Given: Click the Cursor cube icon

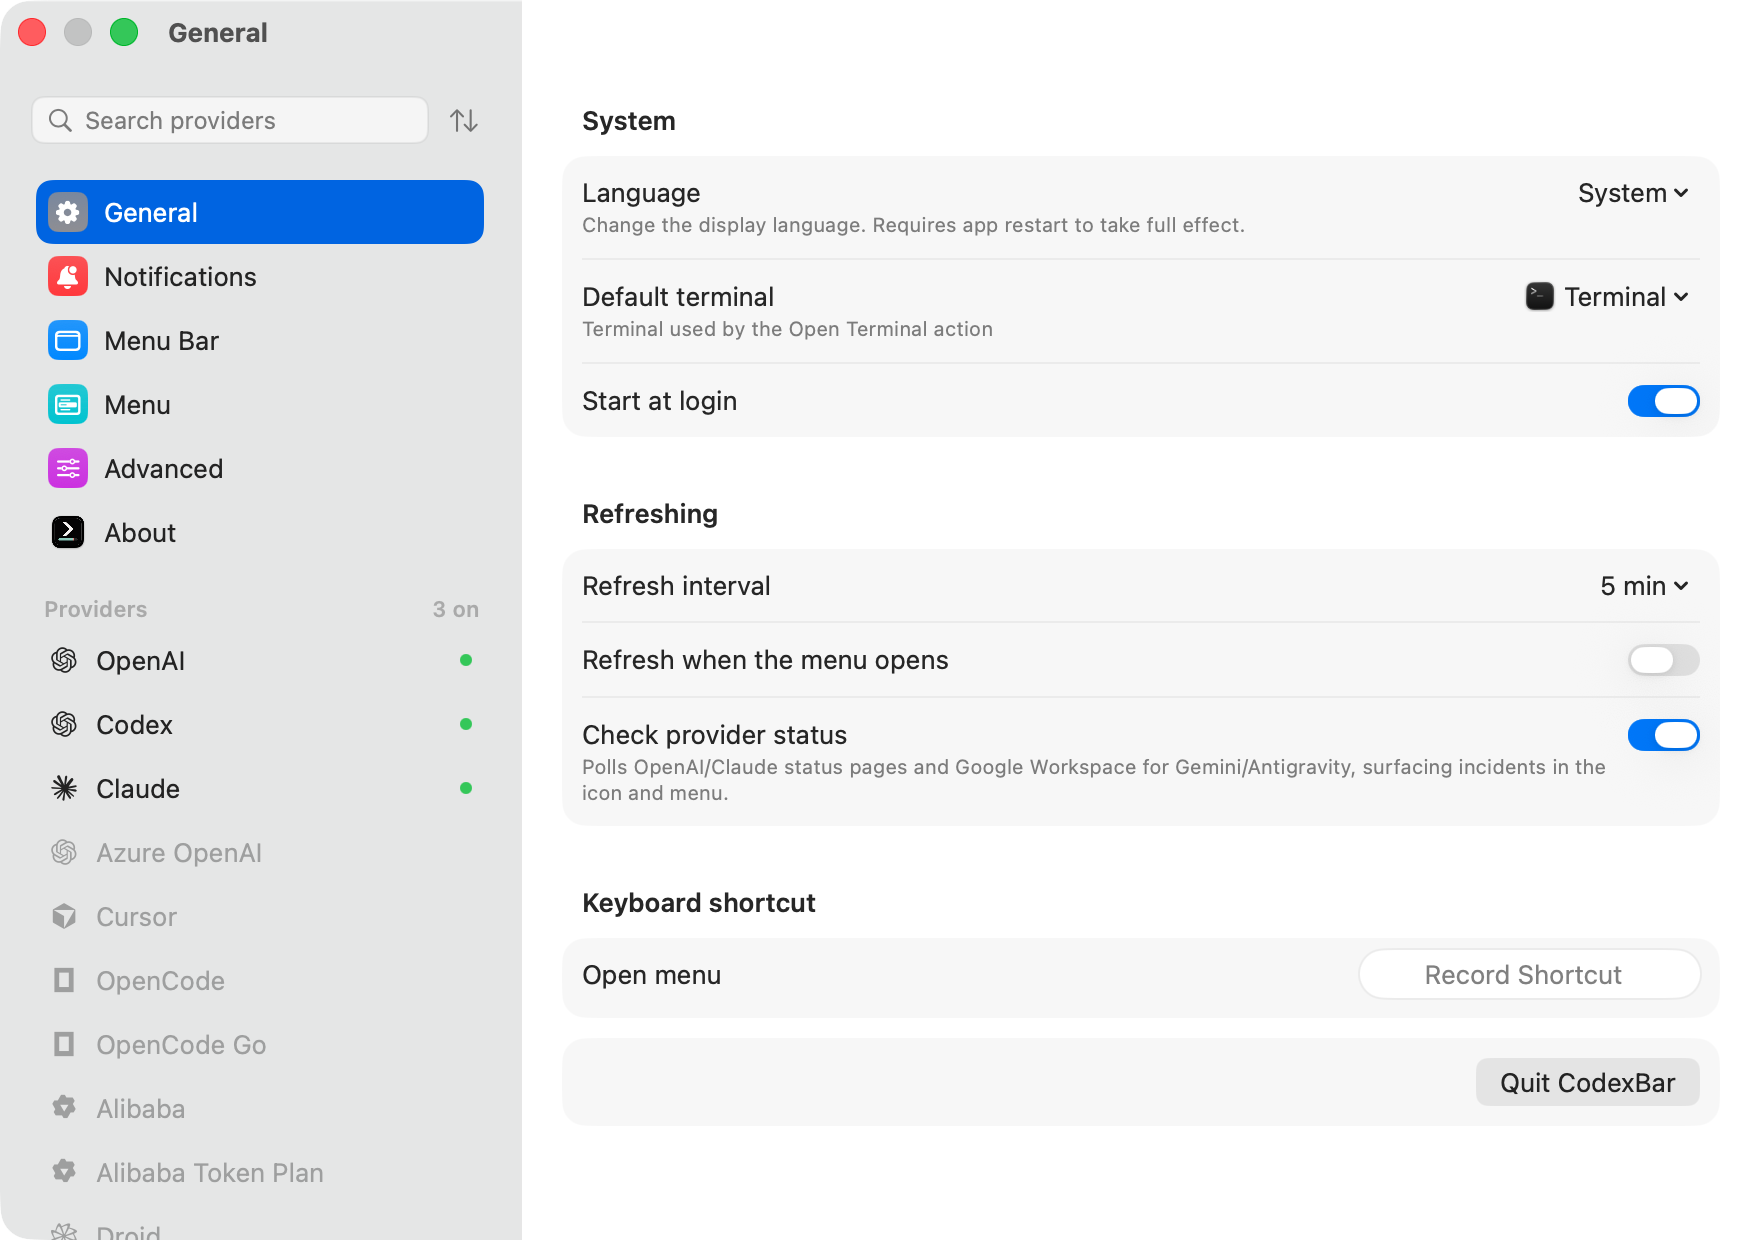Looking at the screenshot, I should 64,916.
